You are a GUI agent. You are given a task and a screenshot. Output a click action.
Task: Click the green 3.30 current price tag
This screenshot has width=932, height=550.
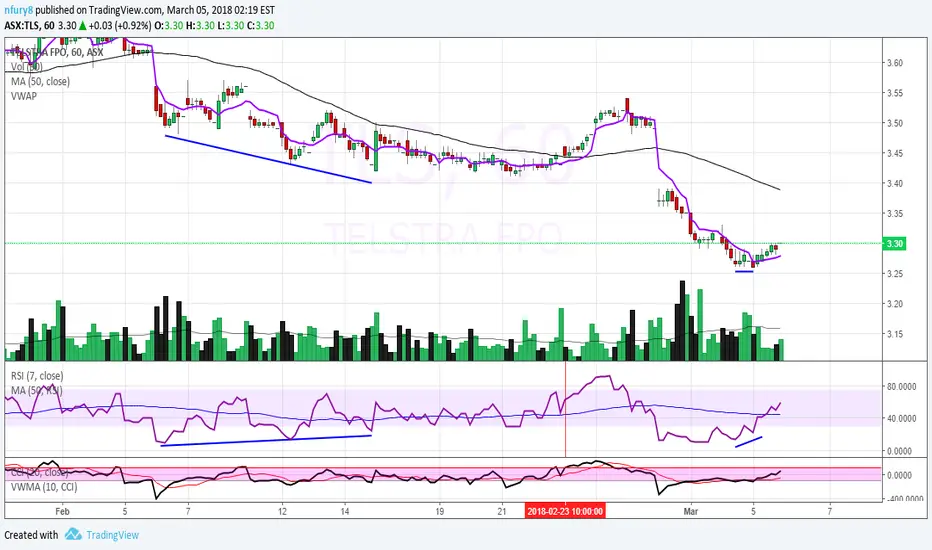895,244
